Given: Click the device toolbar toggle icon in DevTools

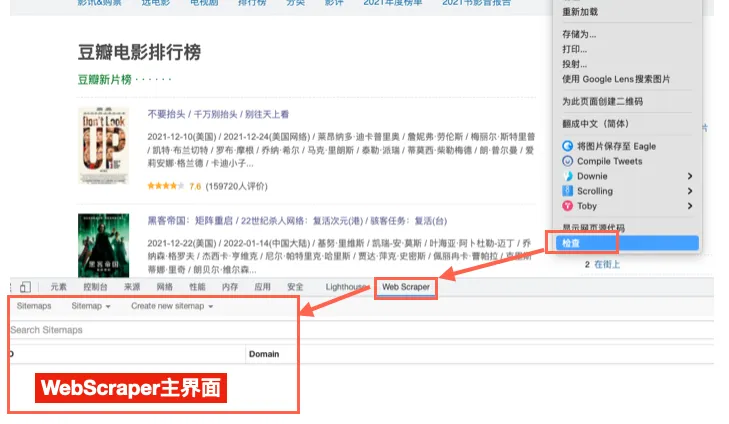Looking at the screenshot, I should [x=25, y=287].
